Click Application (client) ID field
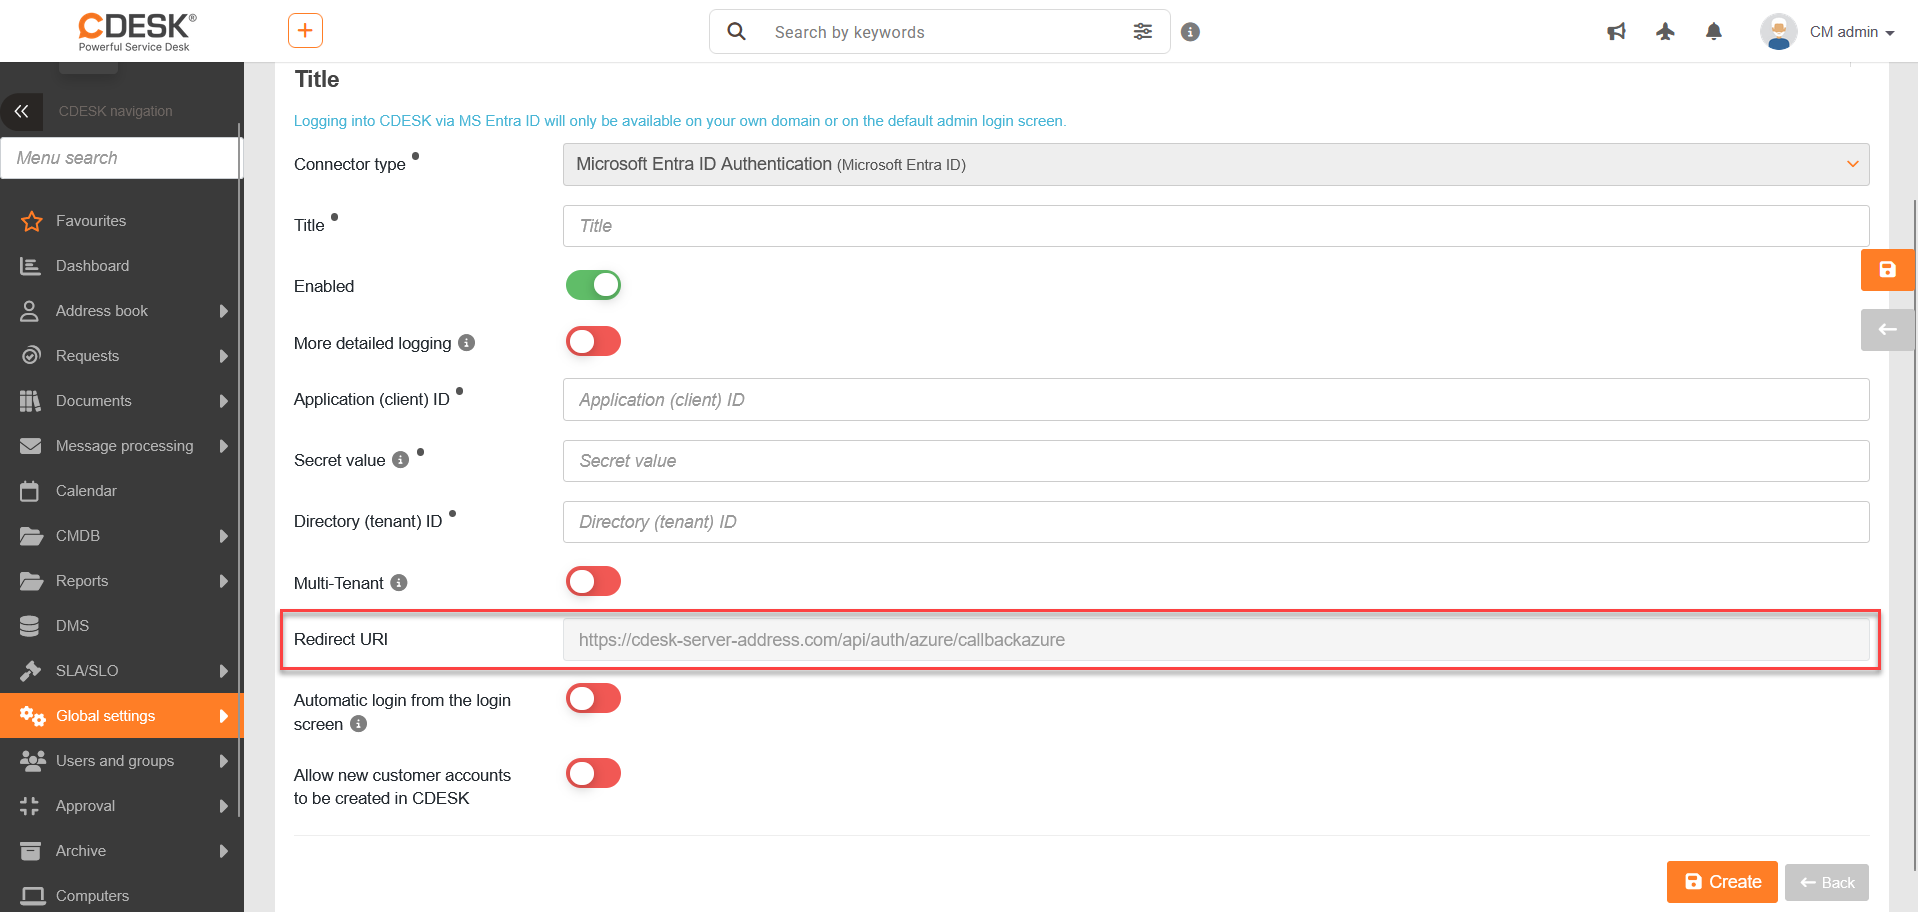Image resolution: width=1918 pixels, height=912 pixels. [1216, 400]
